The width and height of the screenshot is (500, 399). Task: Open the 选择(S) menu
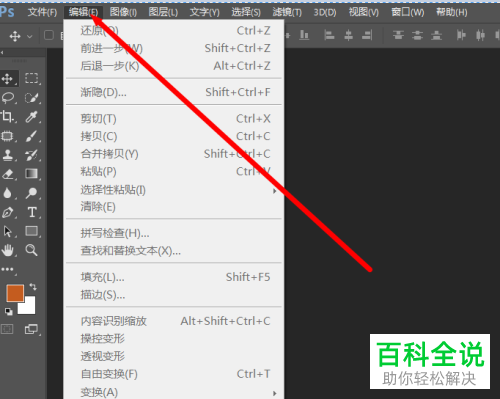click(x=246, y=12)
